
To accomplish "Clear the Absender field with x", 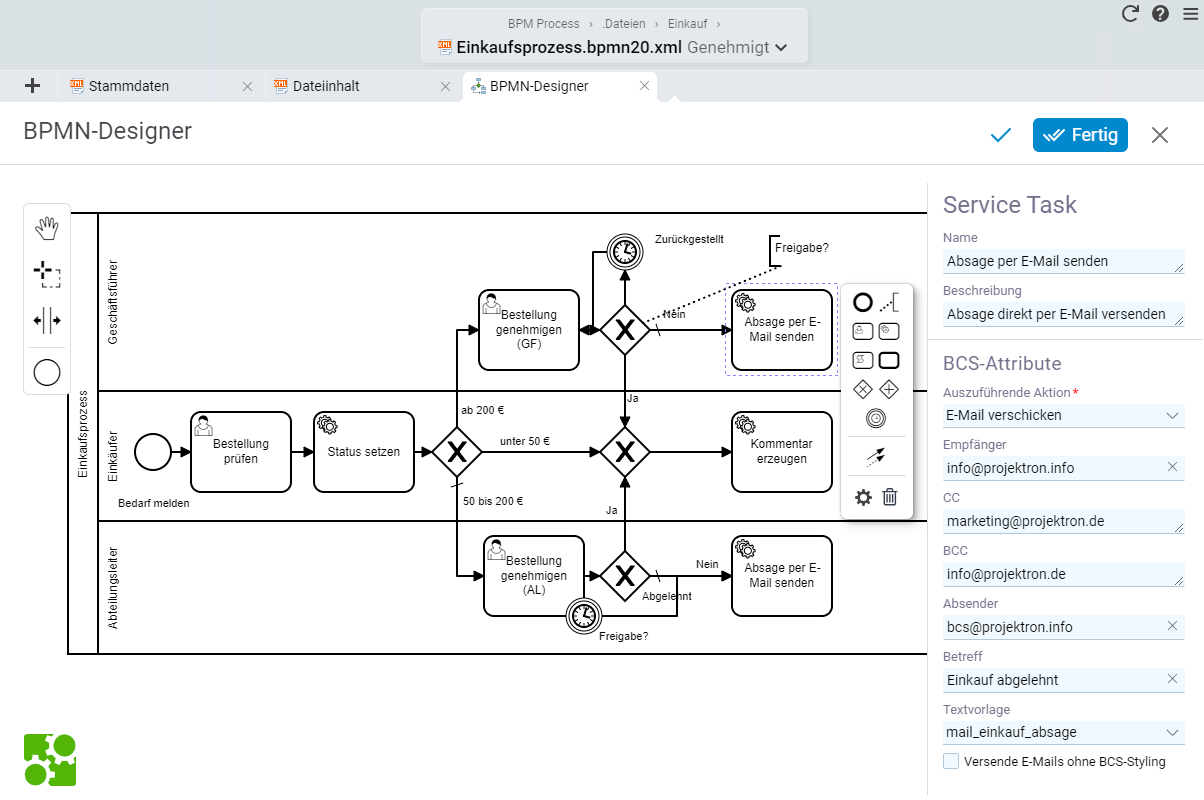I will coord(1173,627).
